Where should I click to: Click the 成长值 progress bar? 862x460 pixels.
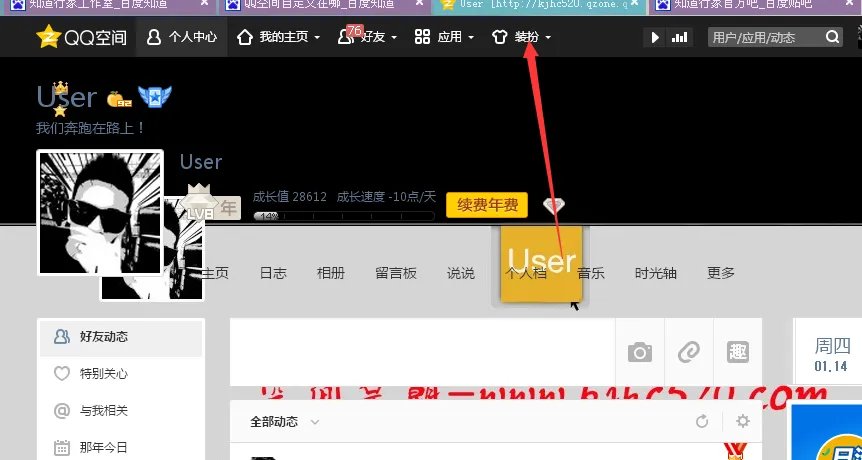coord(344,216)
